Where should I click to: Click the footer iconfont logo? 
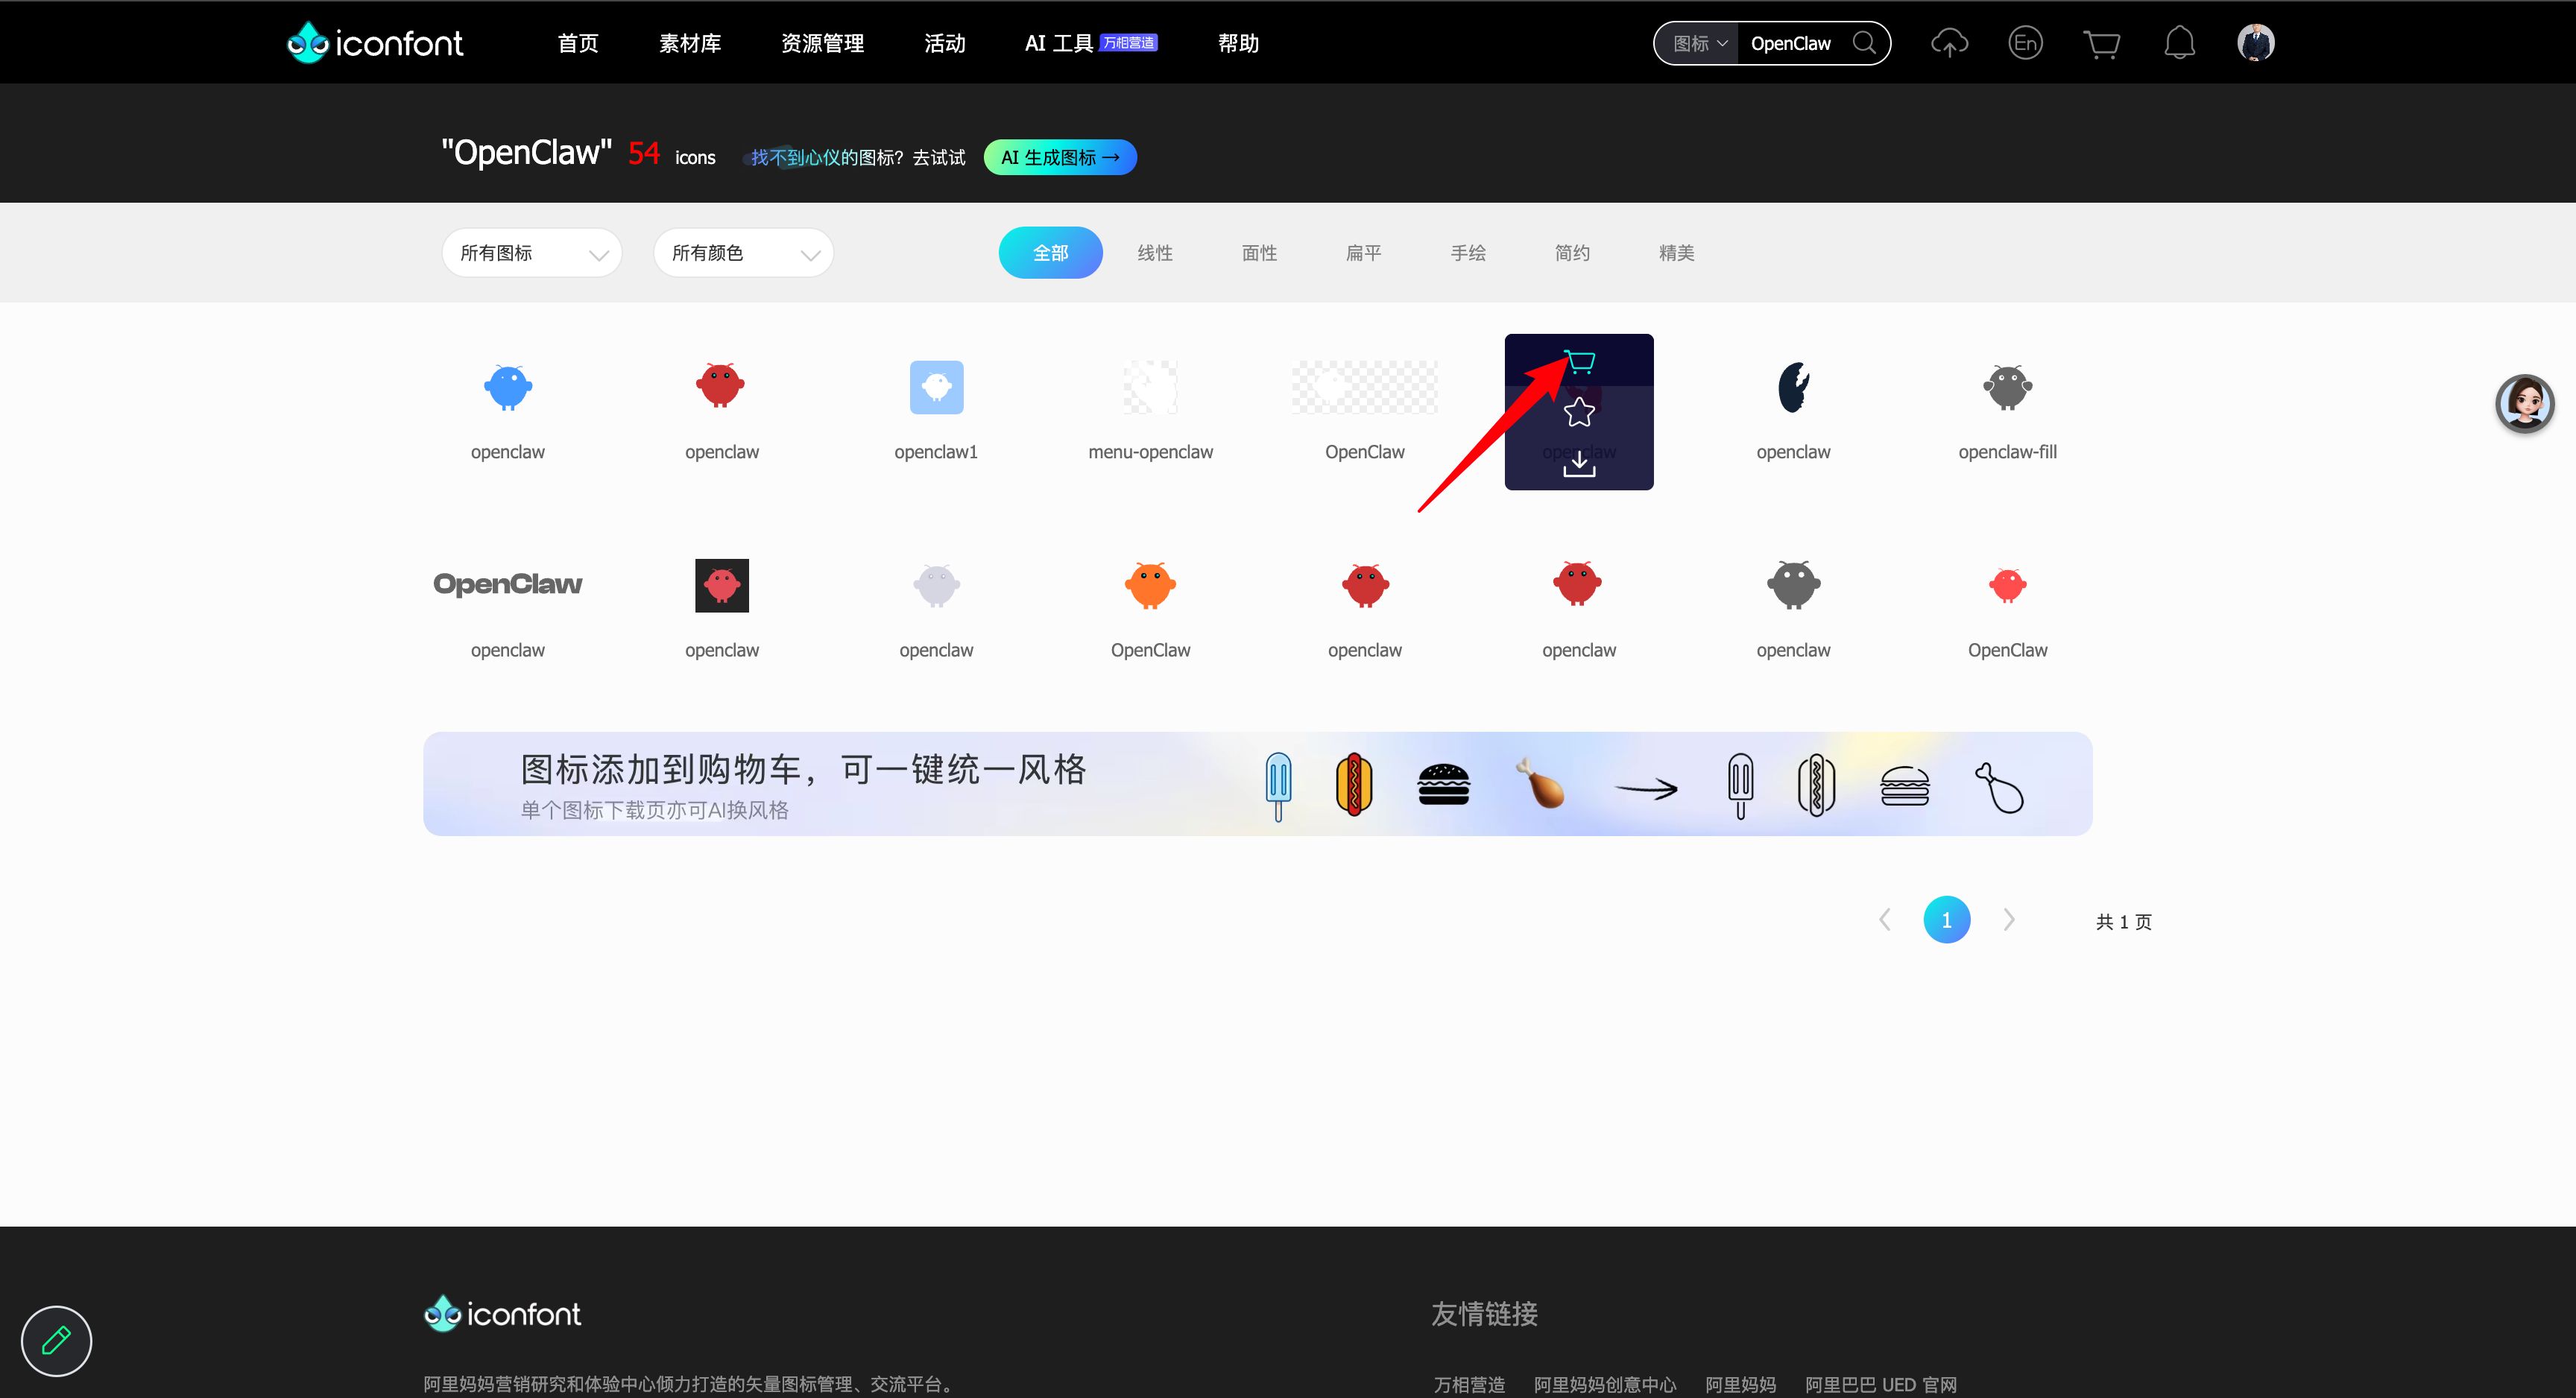502,1313
